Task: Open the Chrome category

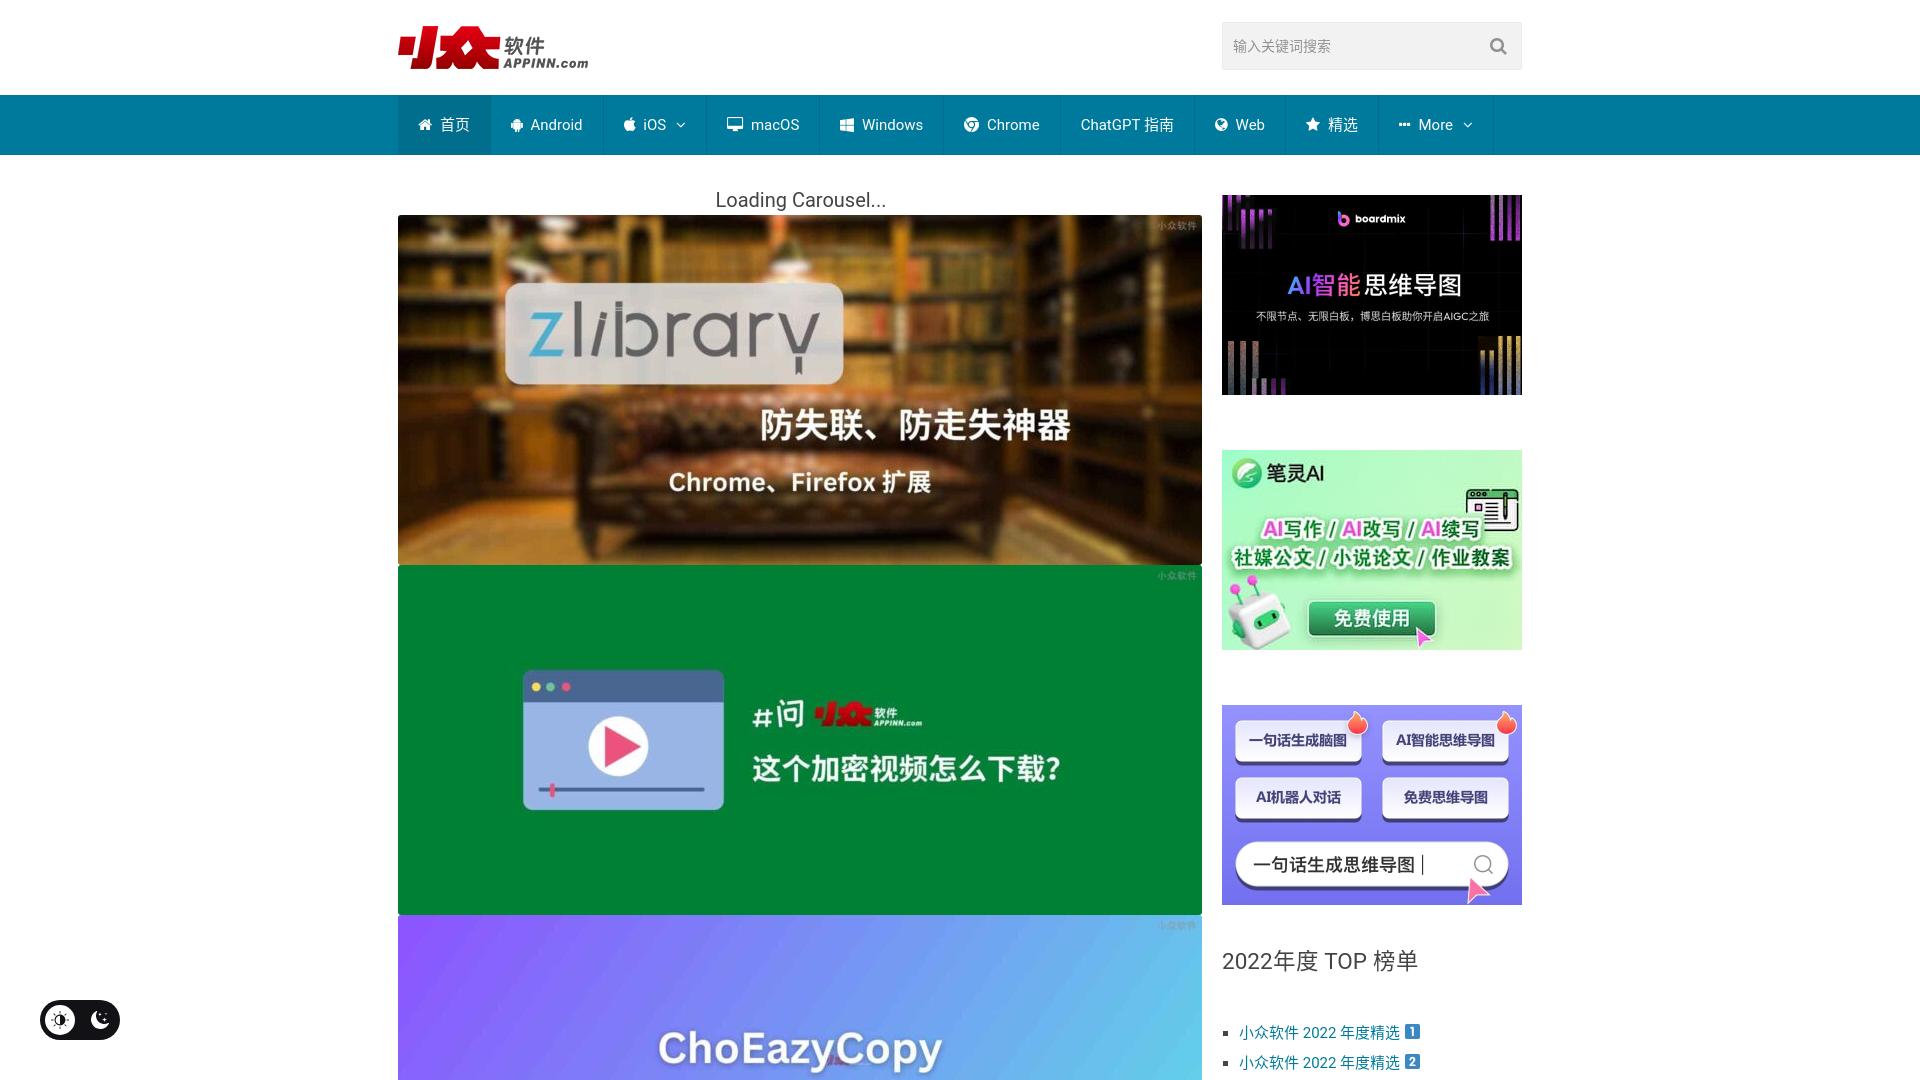Action: click(x=1001, y=125)
